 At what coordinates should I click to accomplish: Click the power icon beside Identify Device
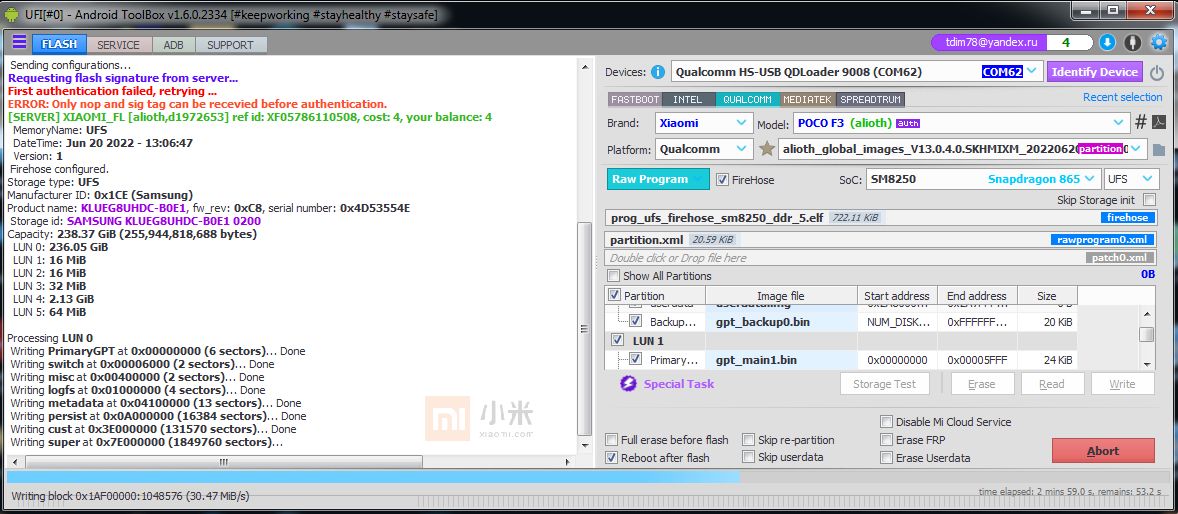[x=1157, y=73]
